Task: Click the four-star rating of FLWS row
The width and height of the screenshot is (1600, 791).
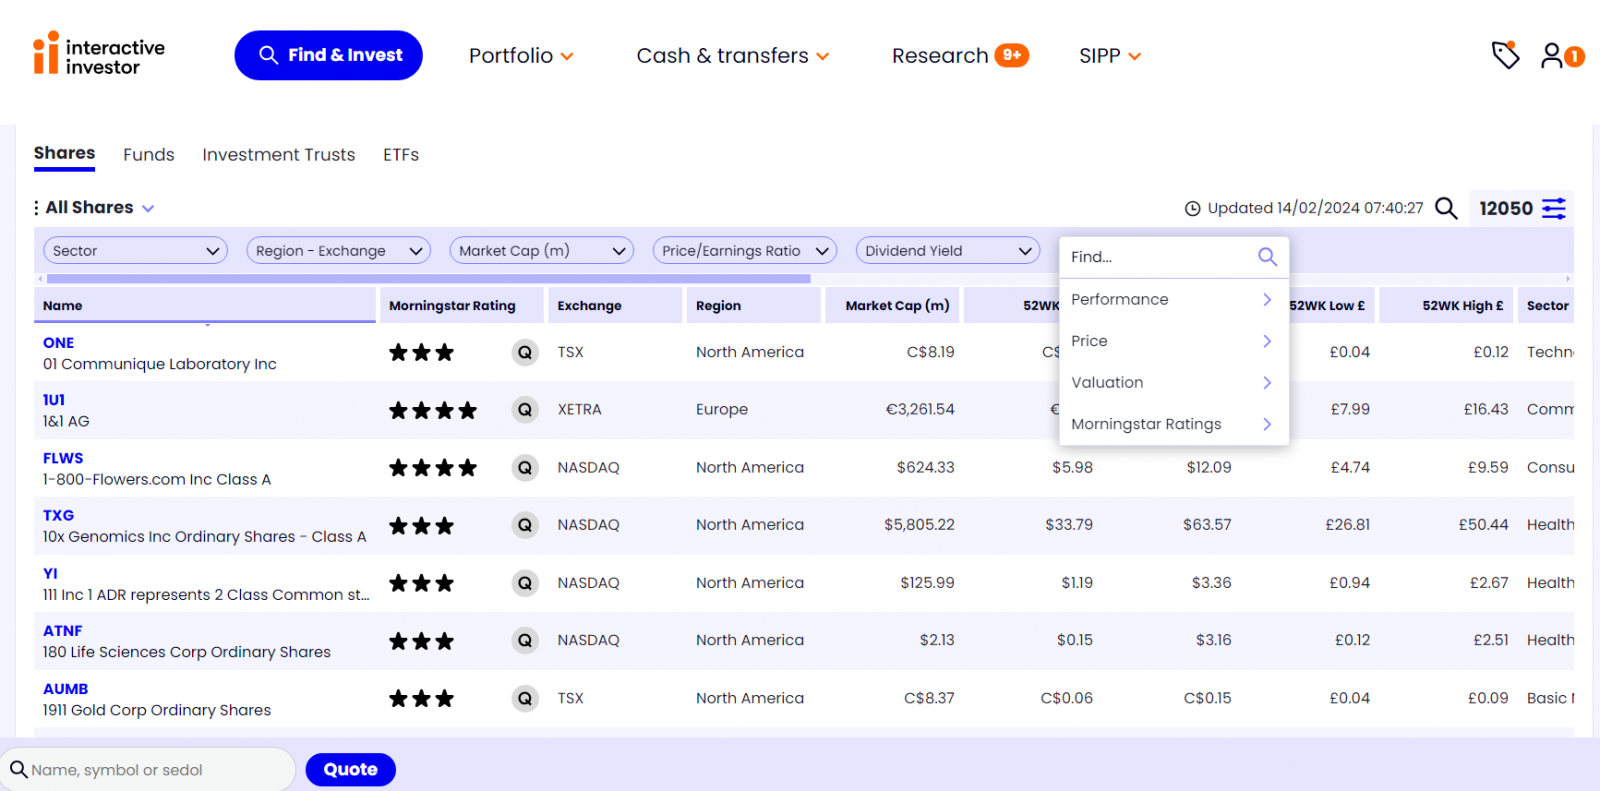Action: (x=433, y=467)
